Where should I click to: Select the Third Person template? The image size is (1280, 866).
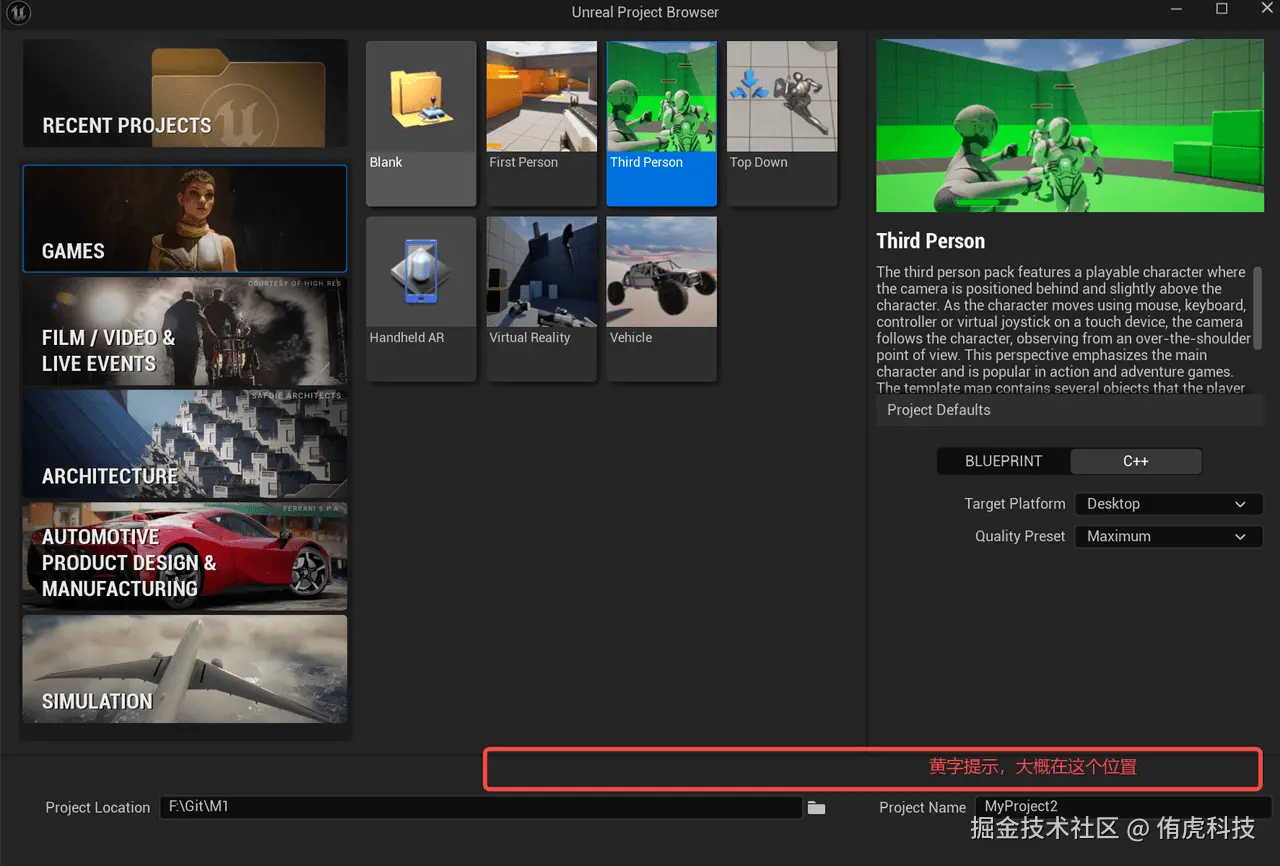coord(661,124)
